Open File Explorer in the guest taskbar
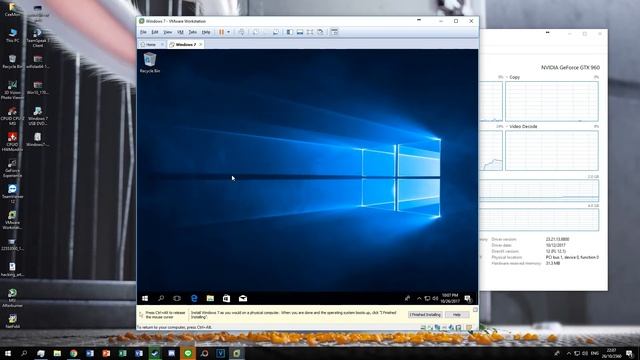 point(210,298)
